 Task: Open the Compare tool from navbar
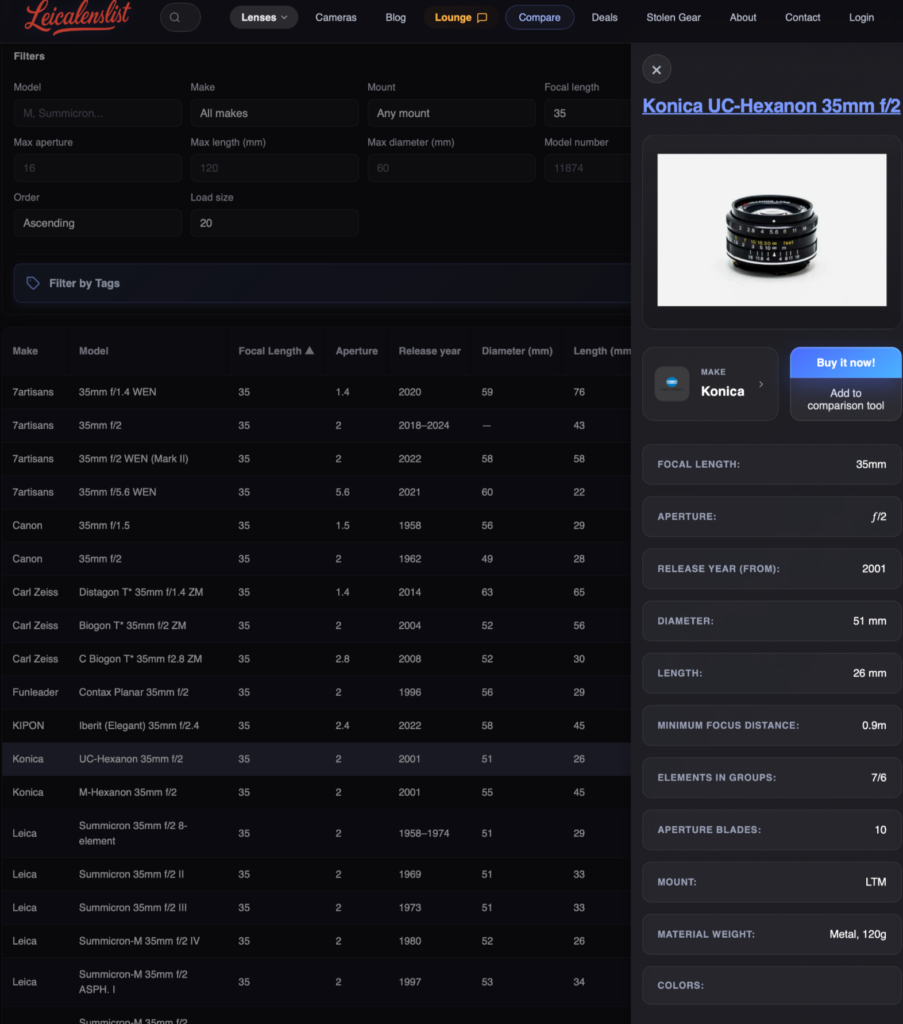539,17
